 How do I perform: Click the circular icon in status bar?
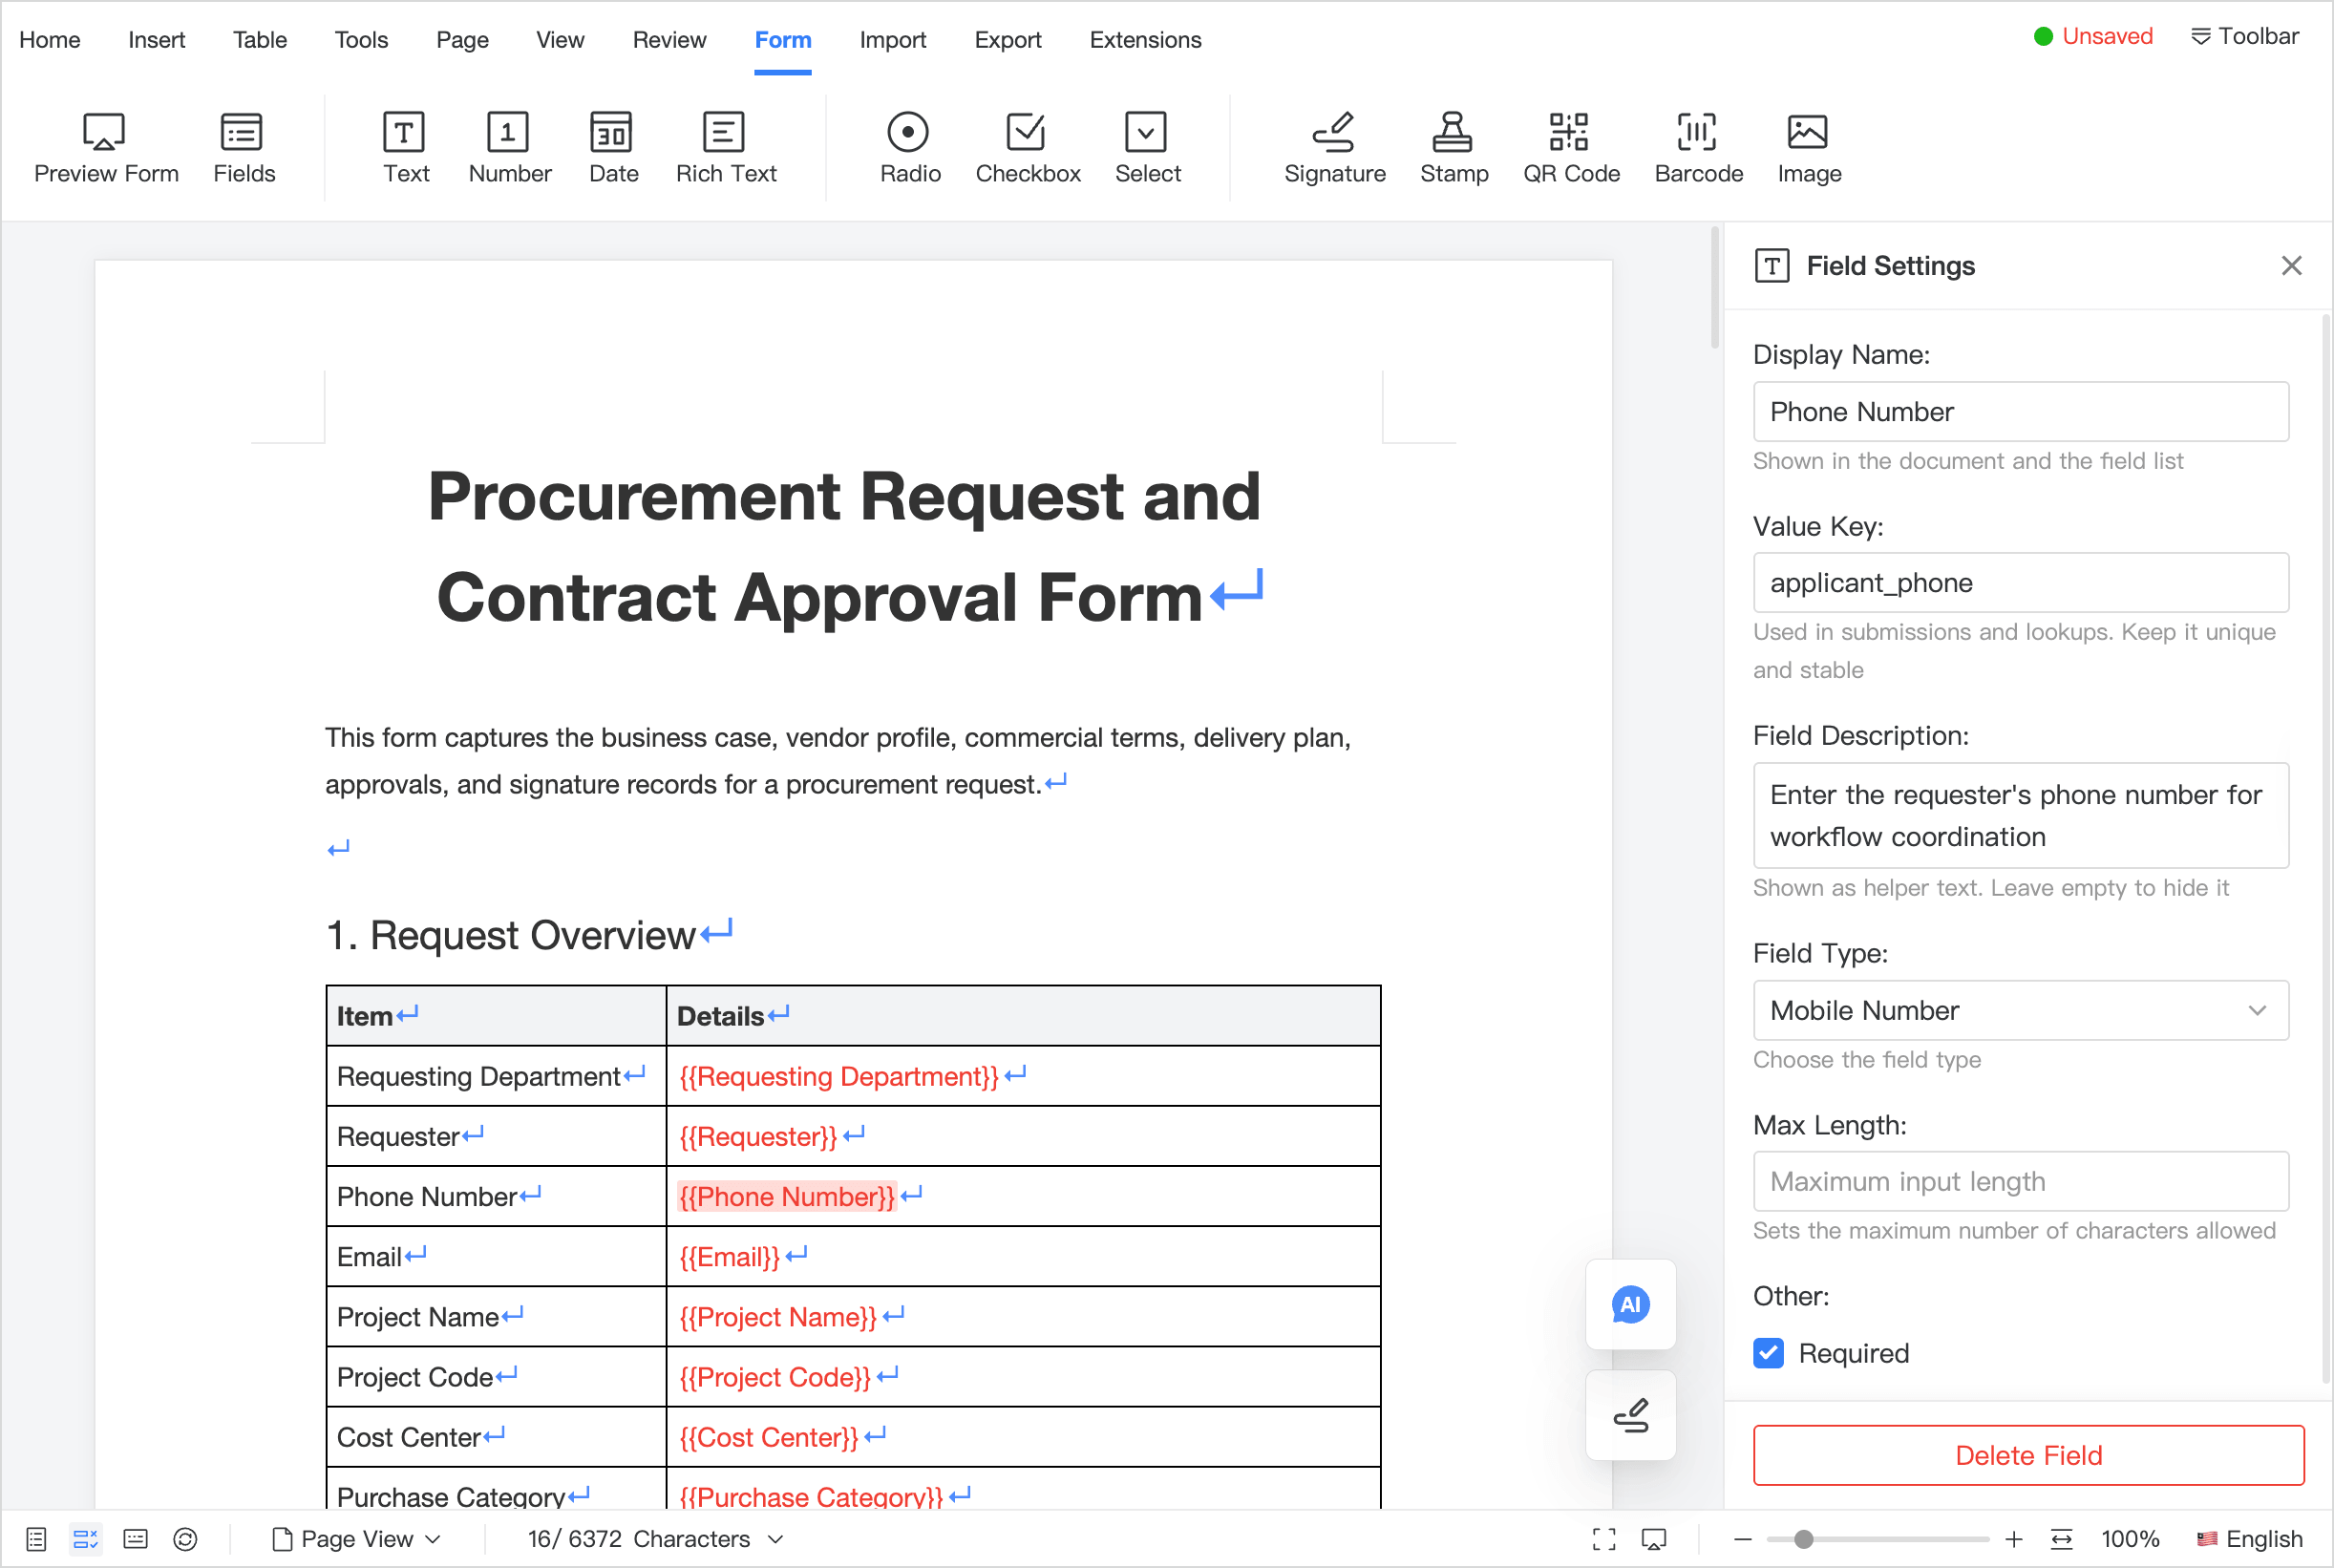[185, 1538]
